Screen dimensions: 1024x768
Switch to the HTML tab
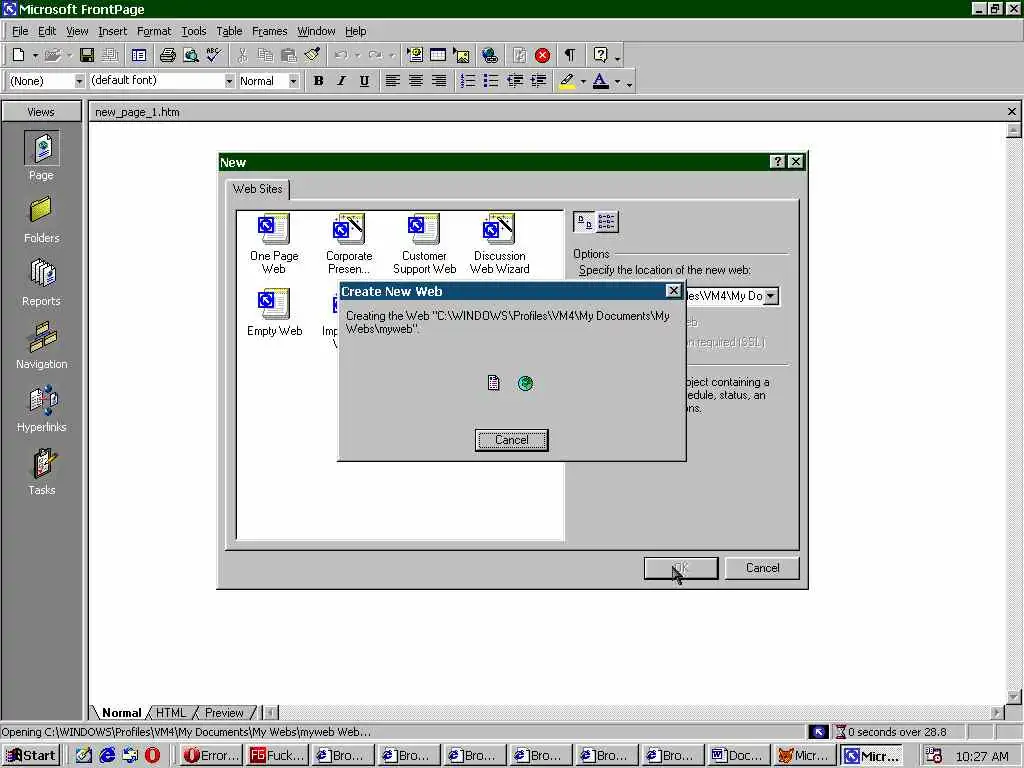click(171, 712)
